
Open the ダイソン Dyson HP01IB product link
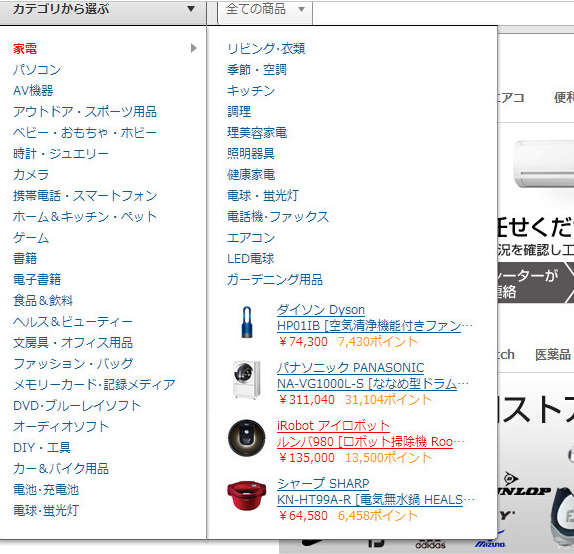pyautogui.click(x=374, y=317)
